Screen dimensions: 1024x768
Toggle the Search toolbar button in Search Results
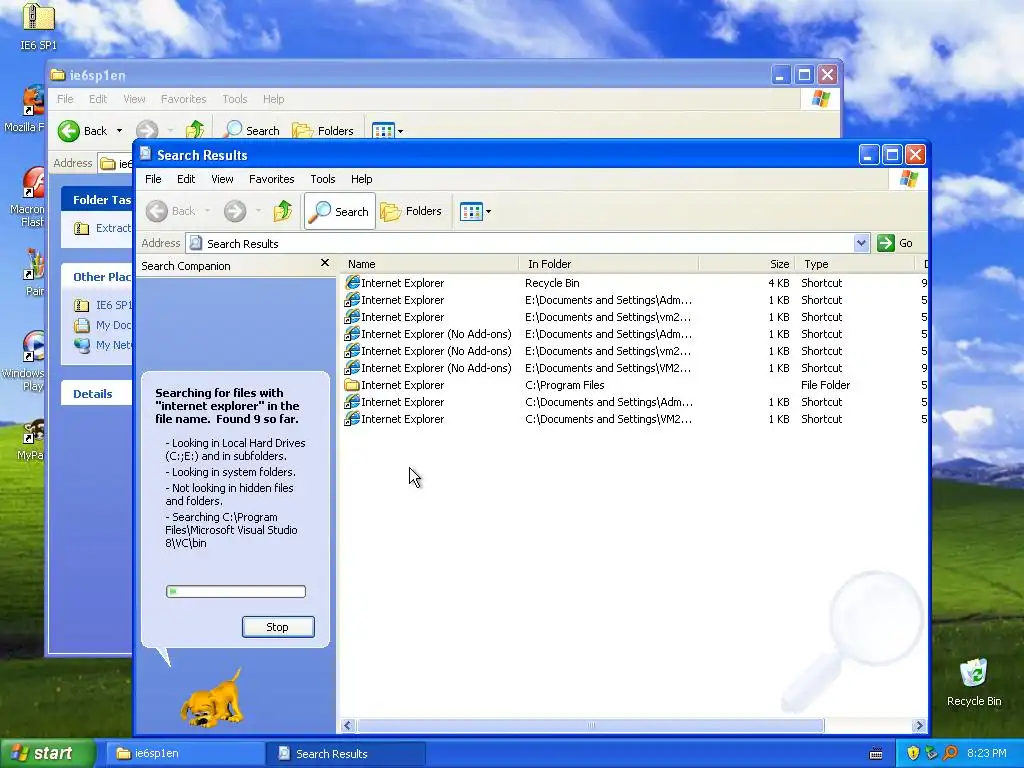(340, 211)
